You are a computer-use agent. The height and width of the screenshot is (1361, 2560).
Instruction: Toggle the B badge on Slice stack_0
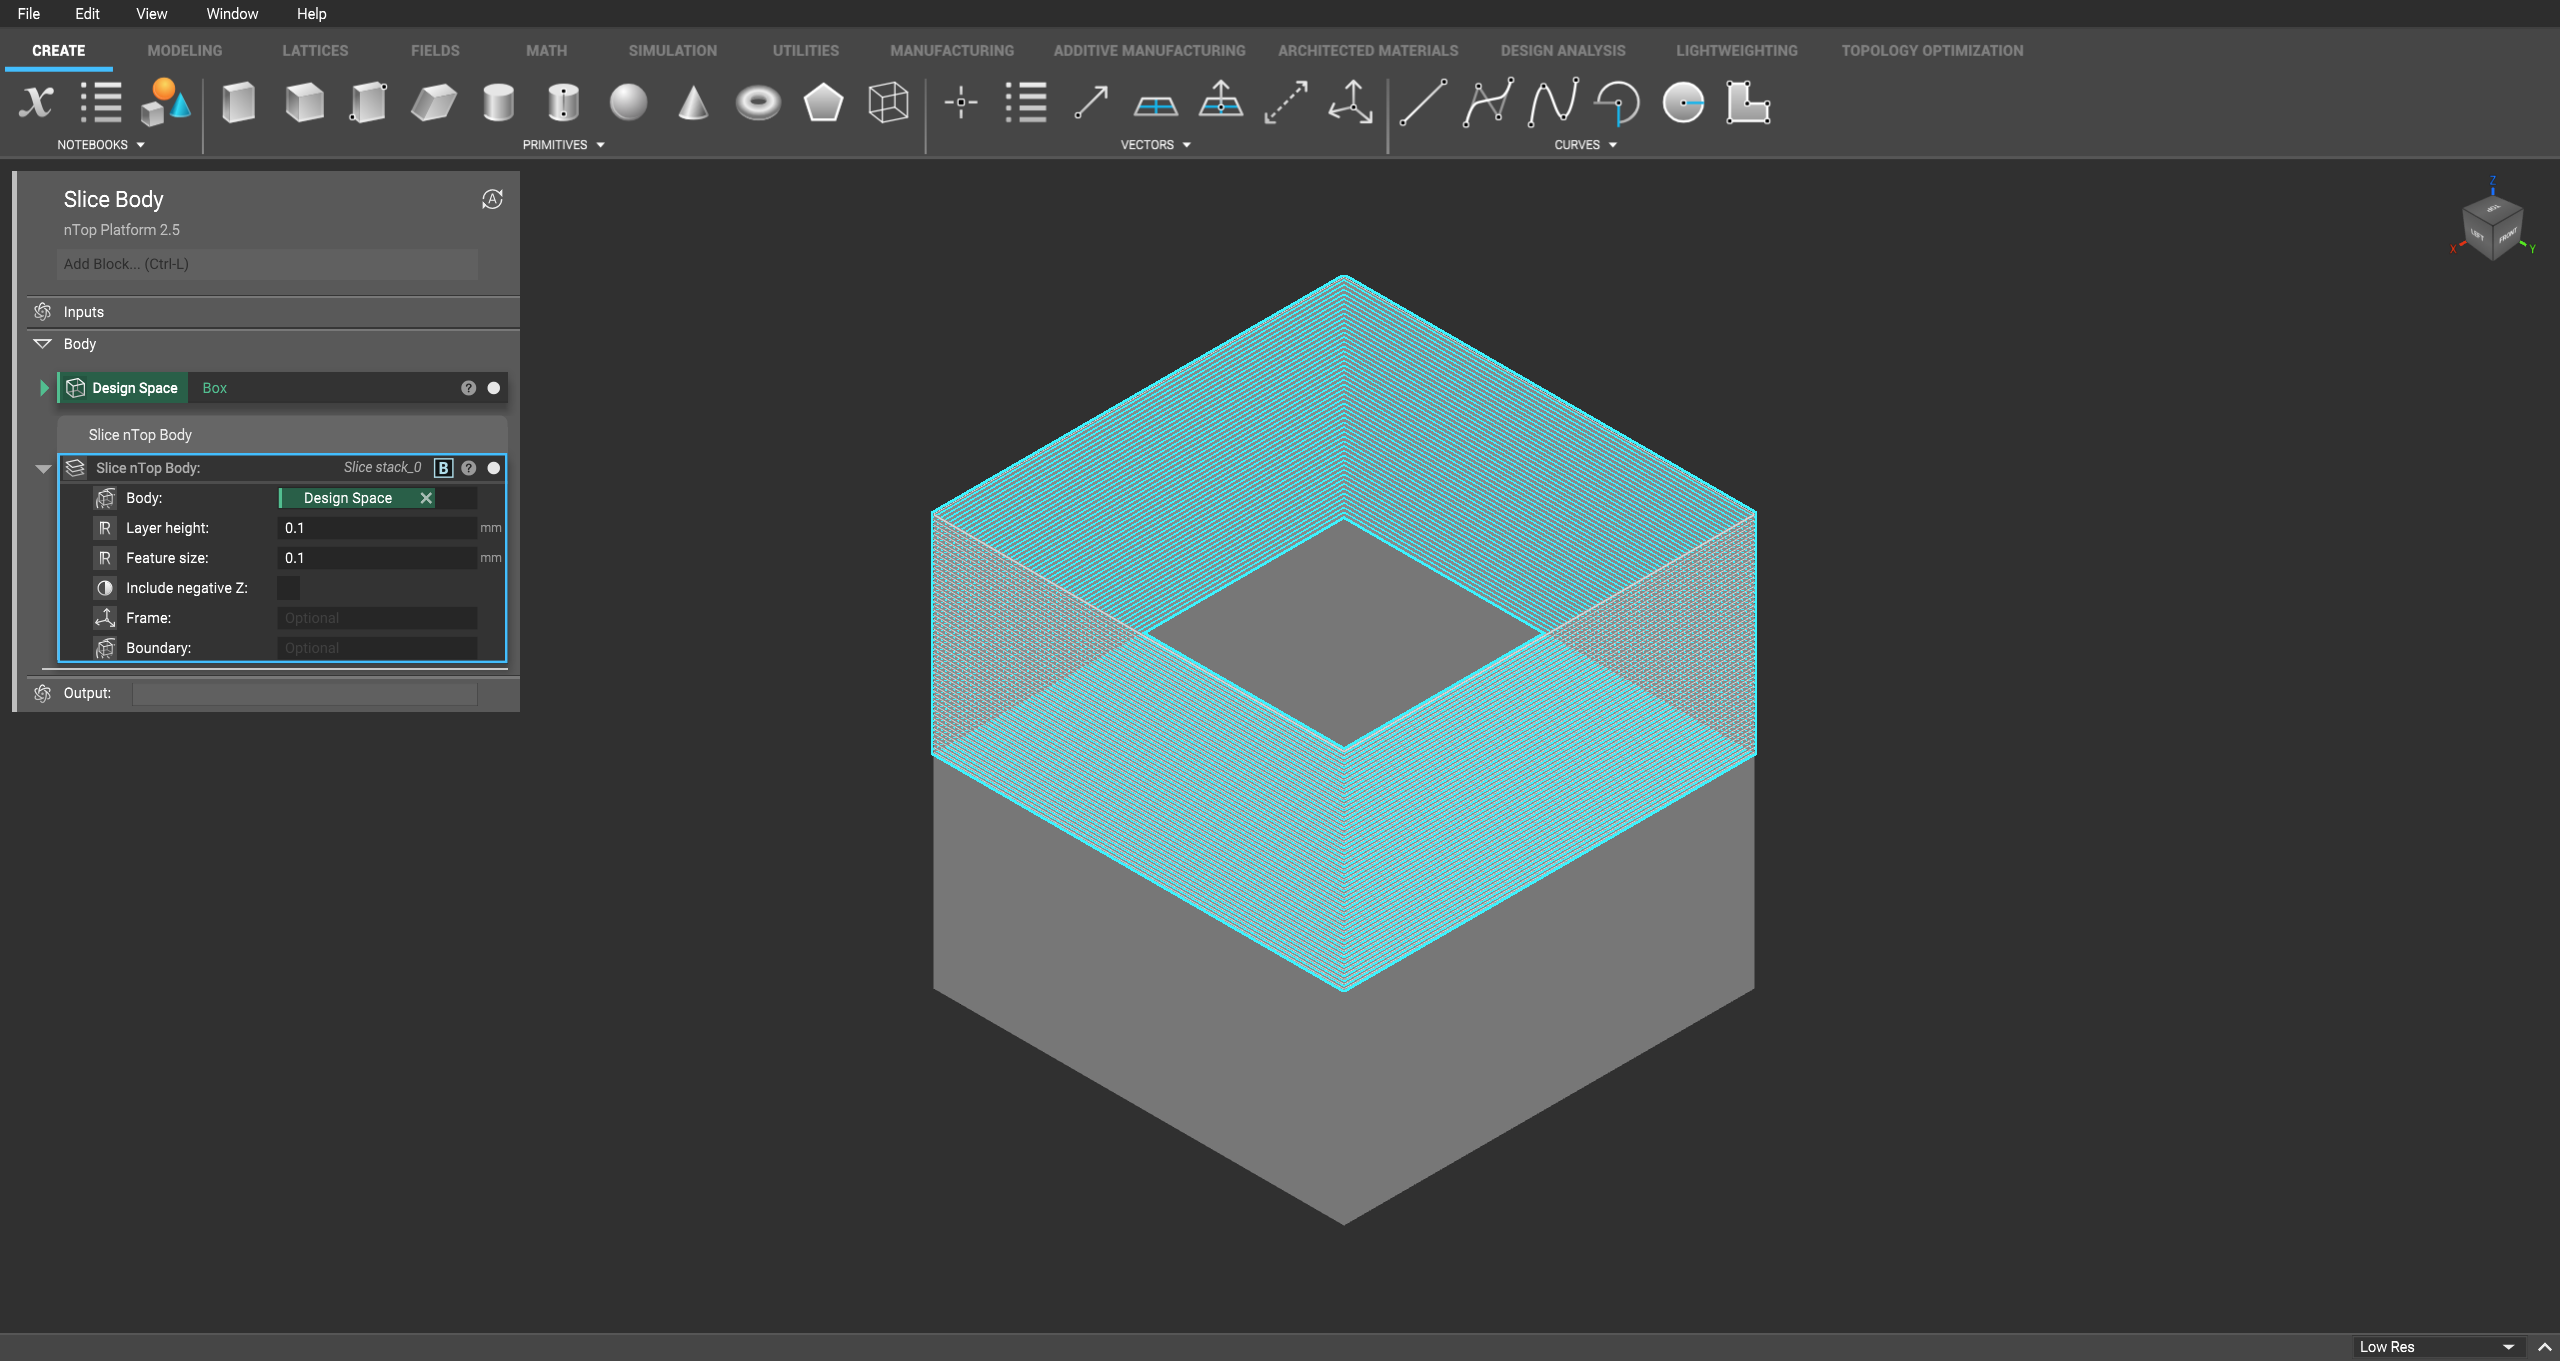(x=443, y=468)
